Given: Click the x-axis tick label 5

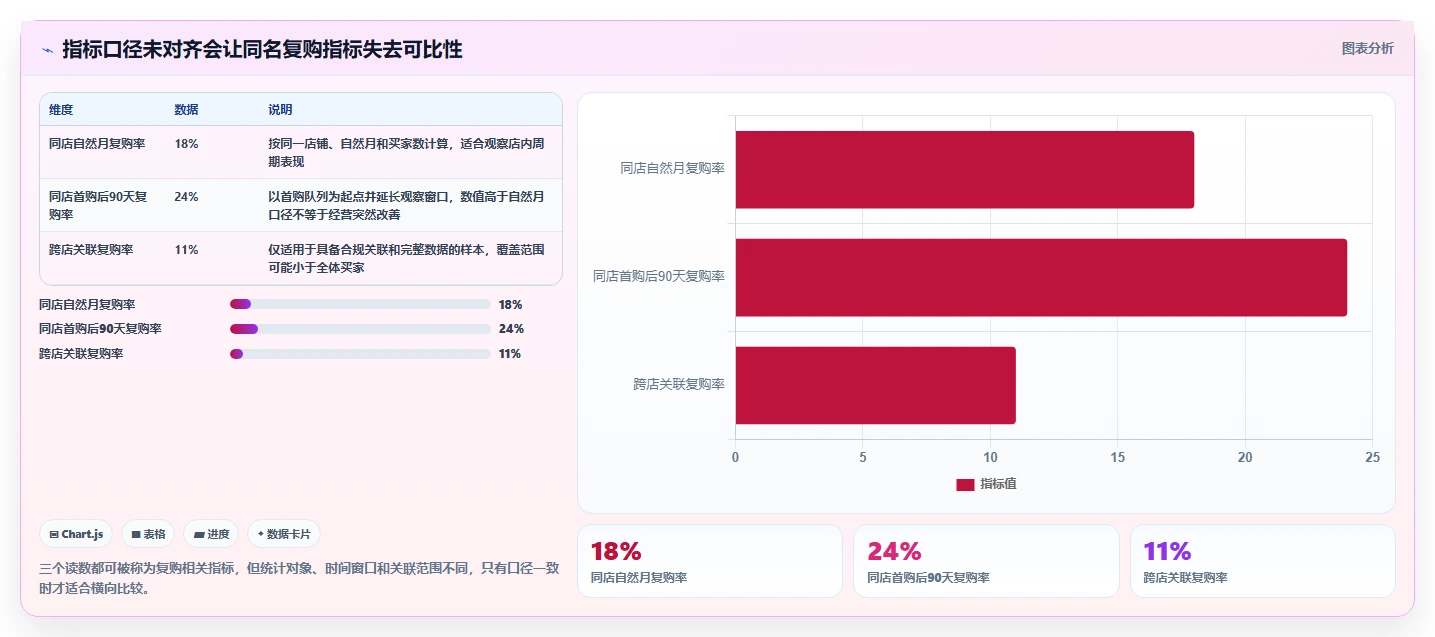Looking at the screenshot, I should tap(863, 457).
